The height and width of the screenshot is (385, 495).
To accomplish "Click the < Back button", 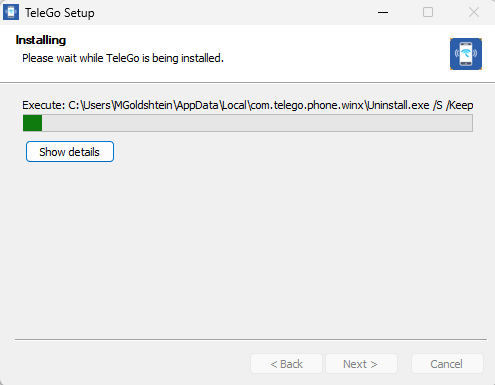I will point(286,364).
